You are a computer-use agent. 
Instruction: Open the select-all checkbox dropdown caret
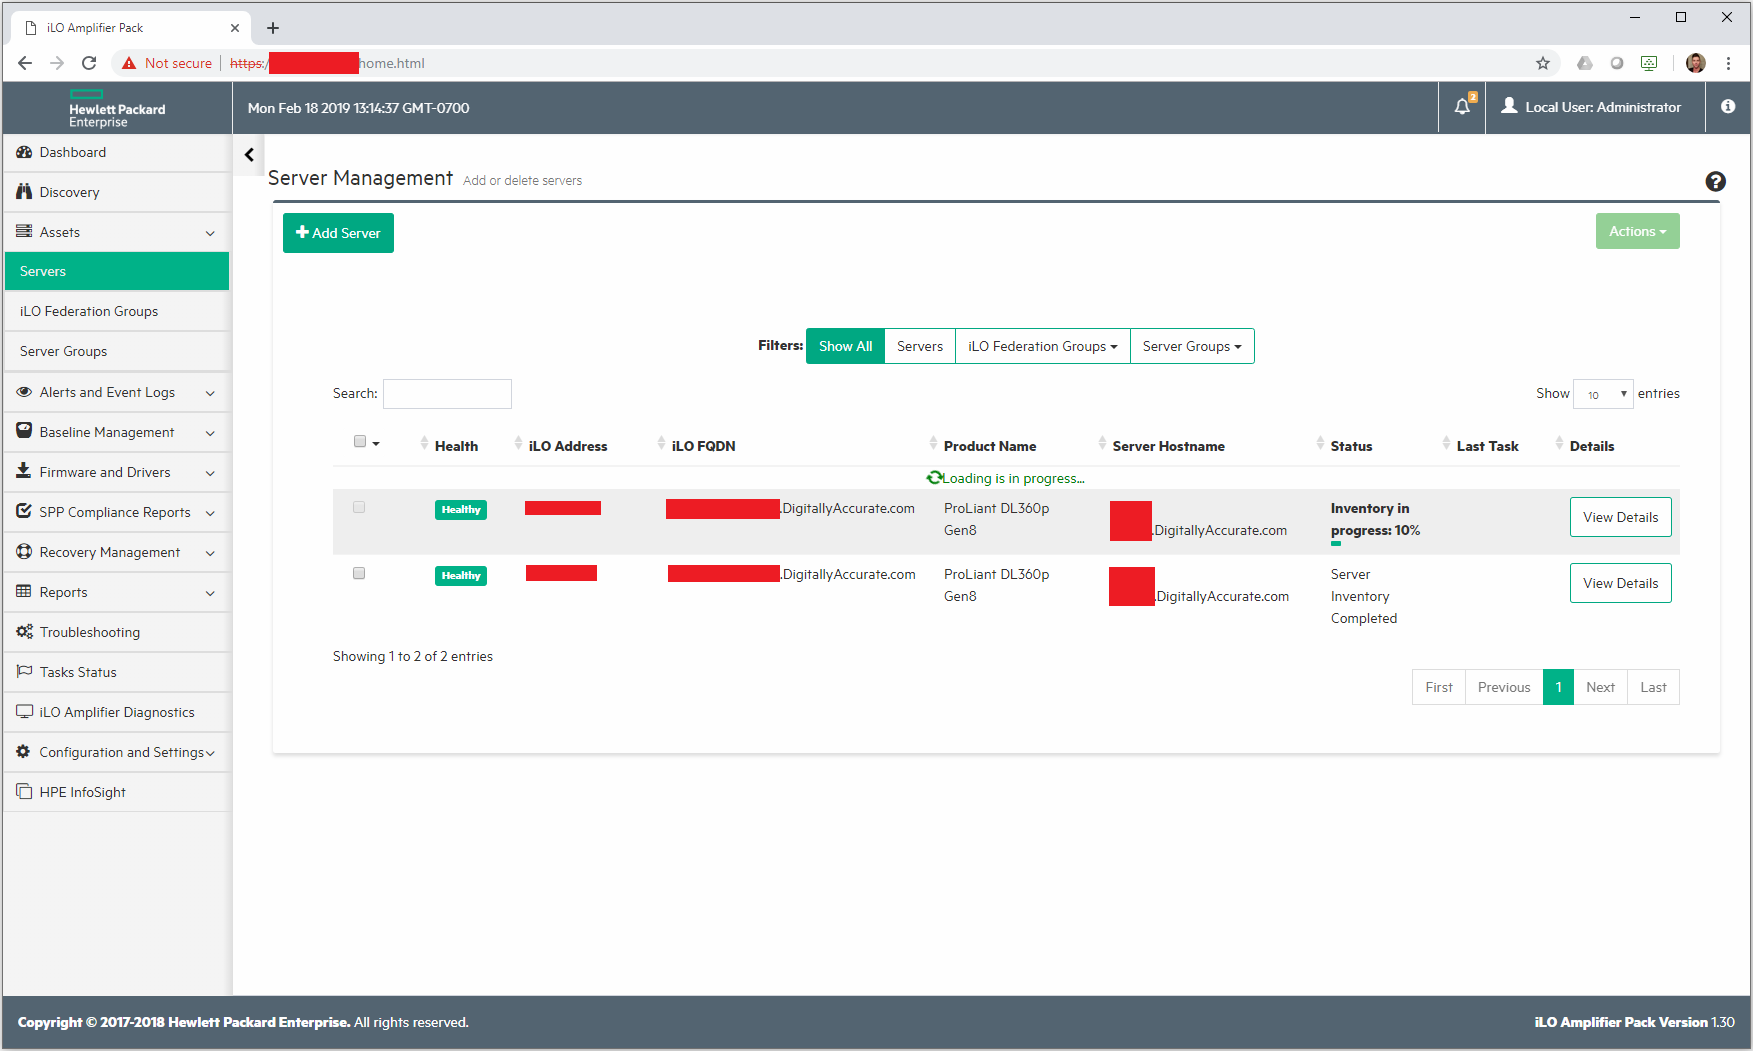click(376, 443)
